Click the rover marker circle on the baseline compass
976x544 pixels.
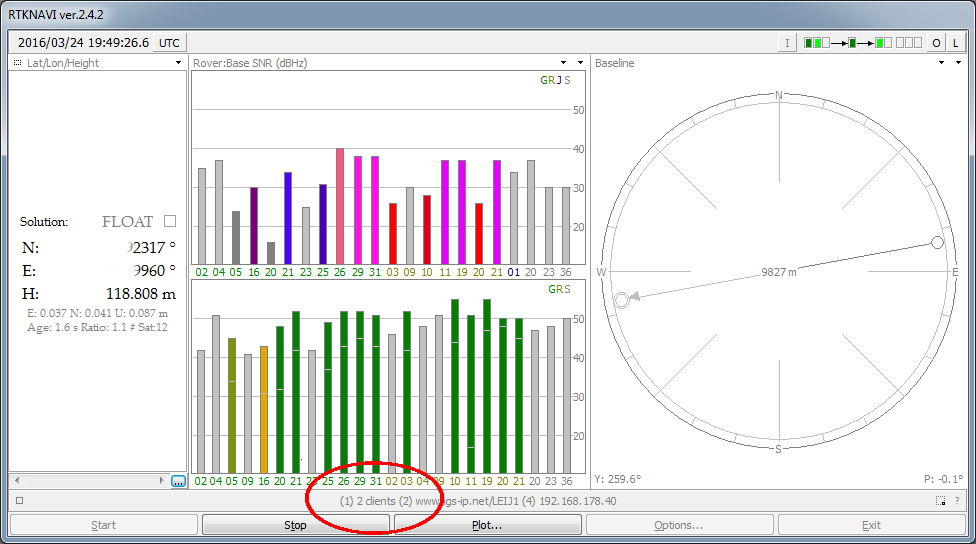pos(621,300)
